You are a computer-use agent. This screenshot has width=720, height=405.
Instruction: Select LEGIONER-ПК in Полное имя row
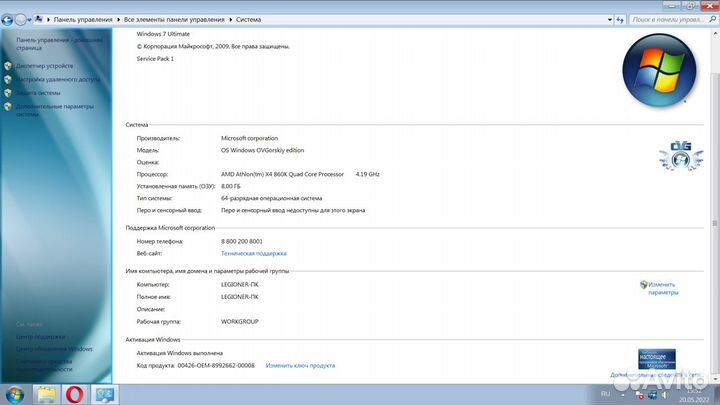tap(240, 297)
